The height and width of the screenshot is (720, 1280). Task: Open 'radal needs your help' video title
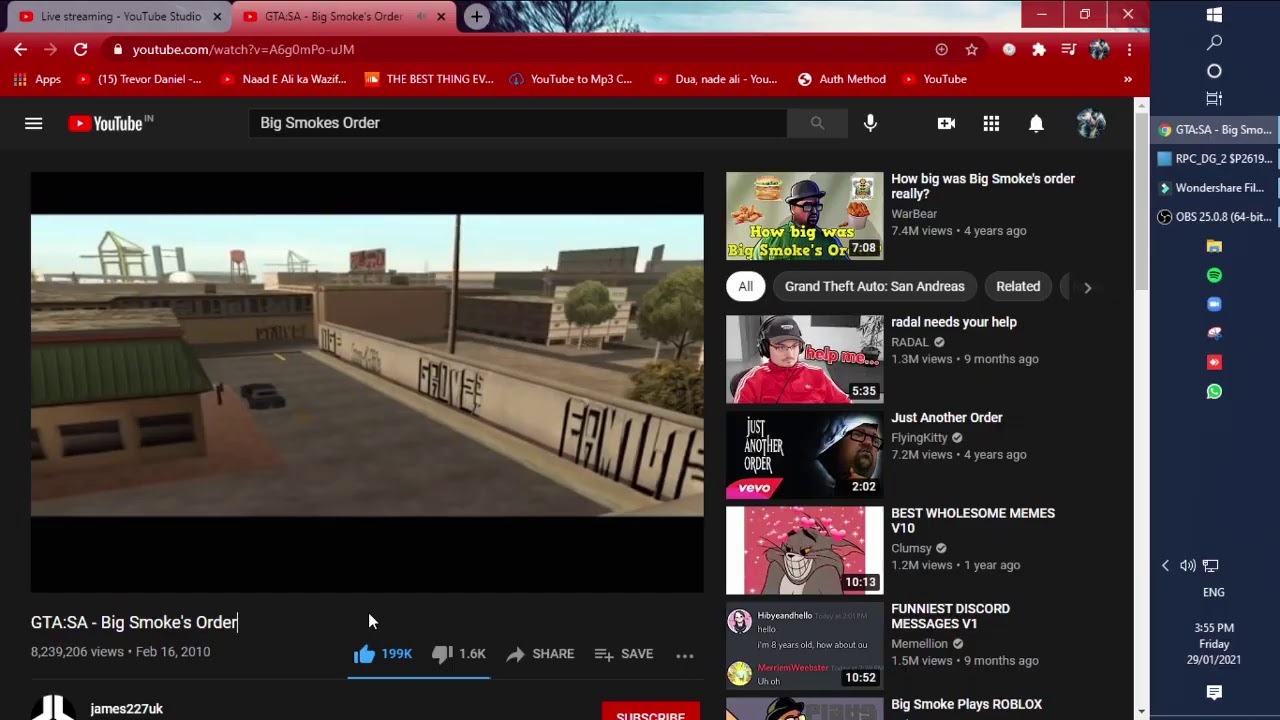(x=954, y=322)
